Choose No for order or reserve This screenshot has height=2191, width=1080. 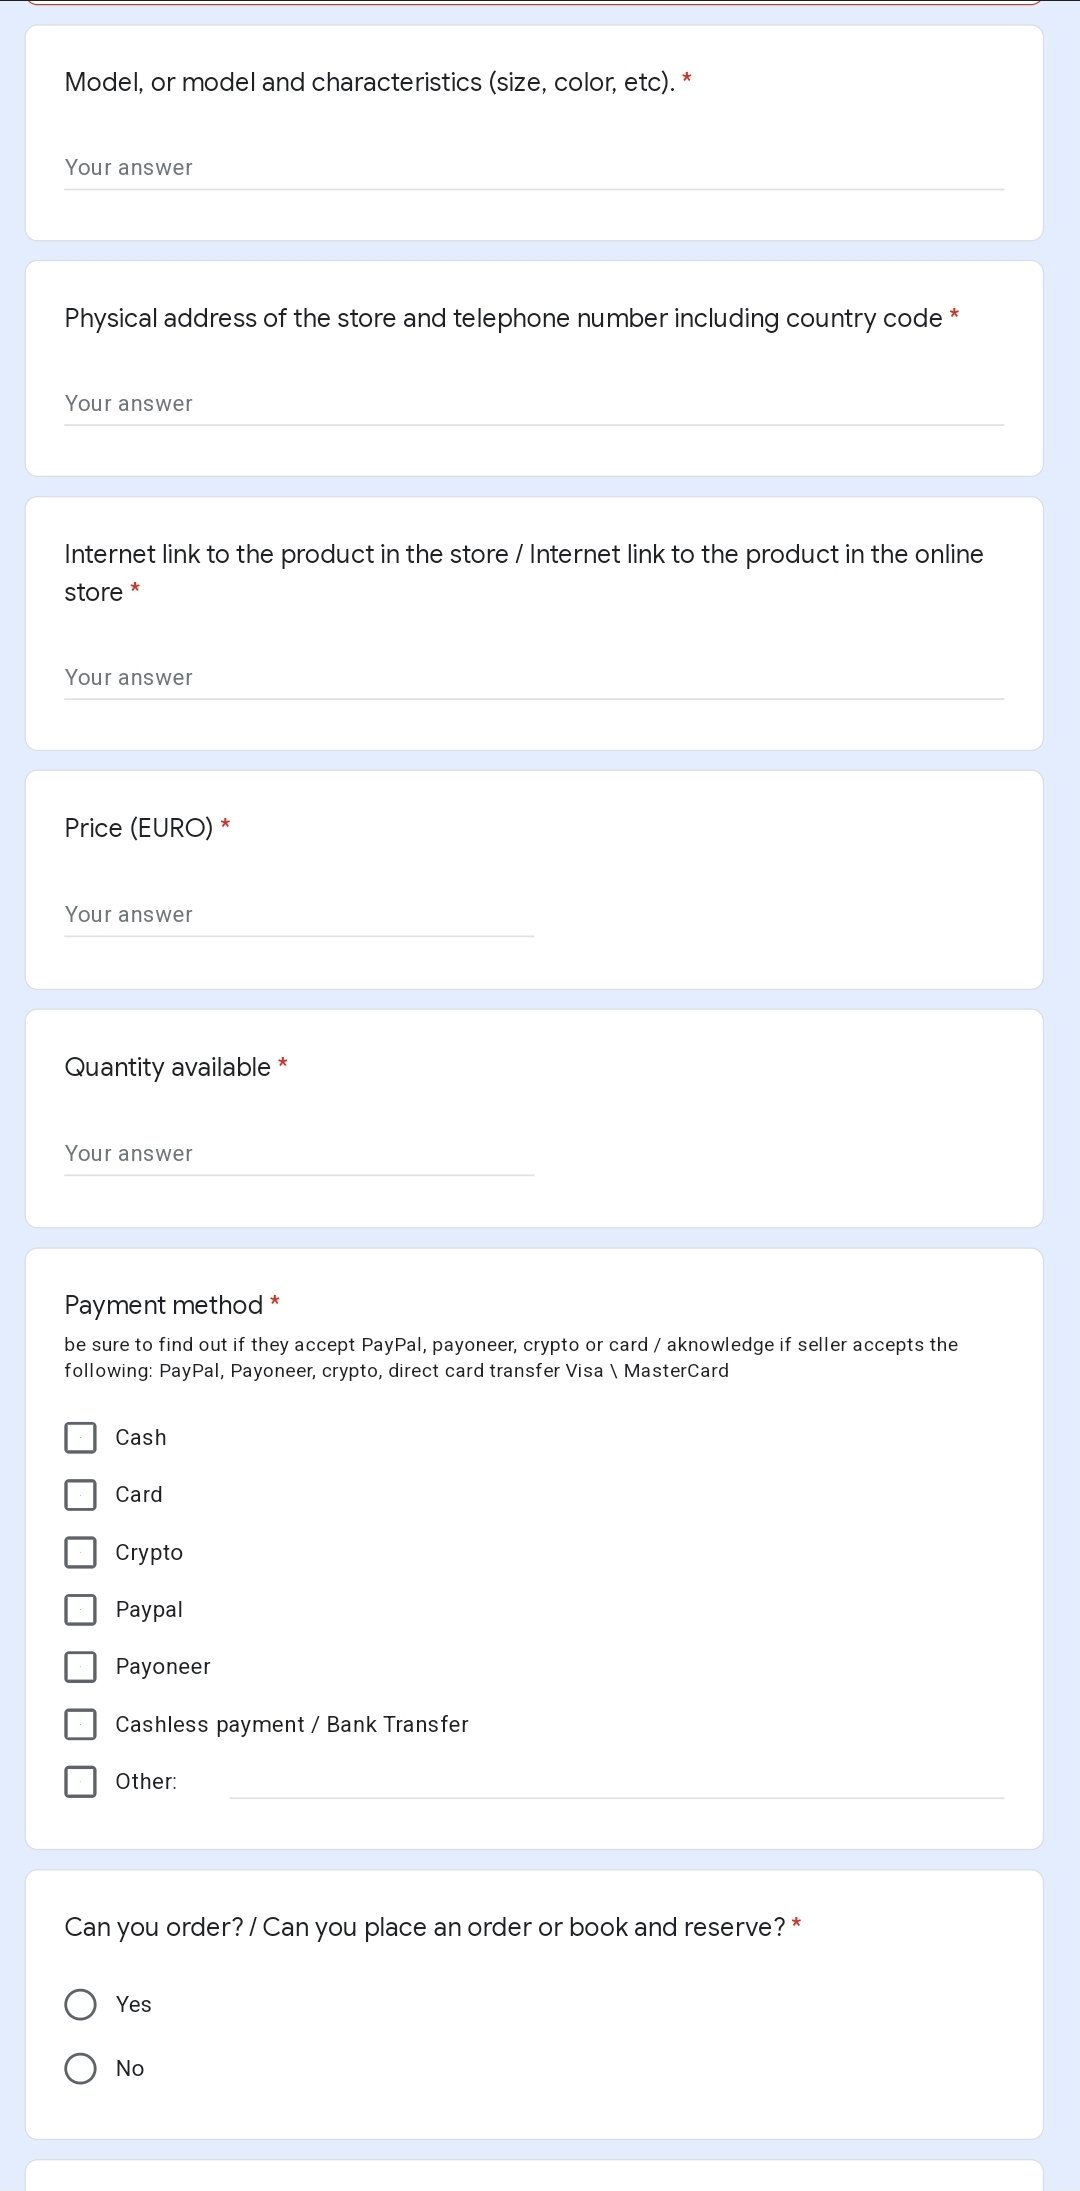coord(80,2069)
